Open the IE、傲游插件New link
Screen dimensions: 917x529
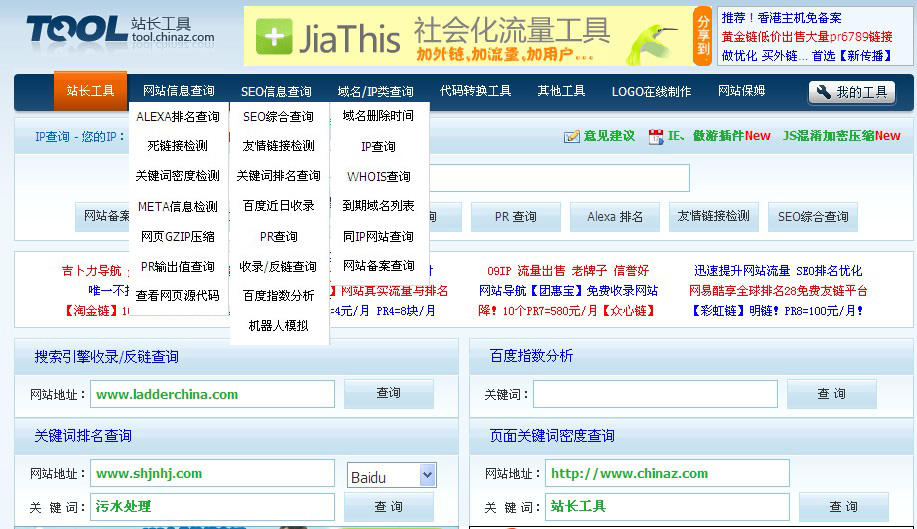719,136
